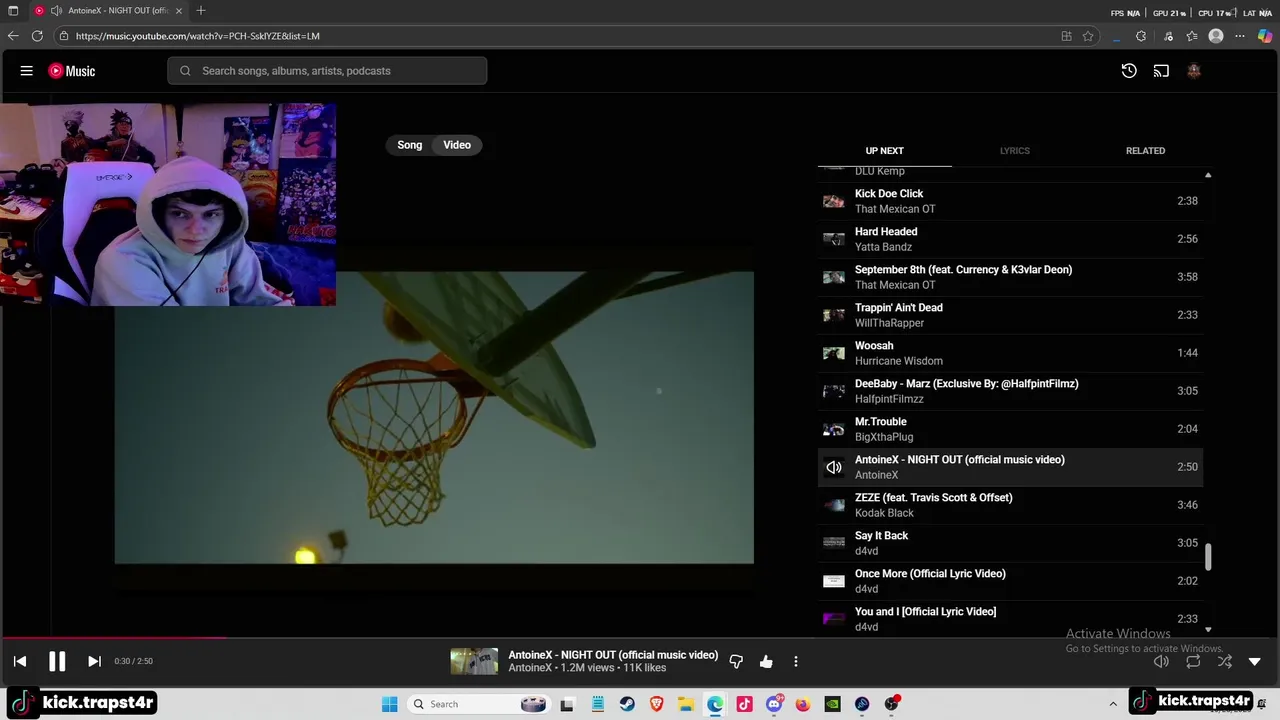Open the LYRICS tab
This screenshot has width=1280, height=720.
pos(1015,150)
